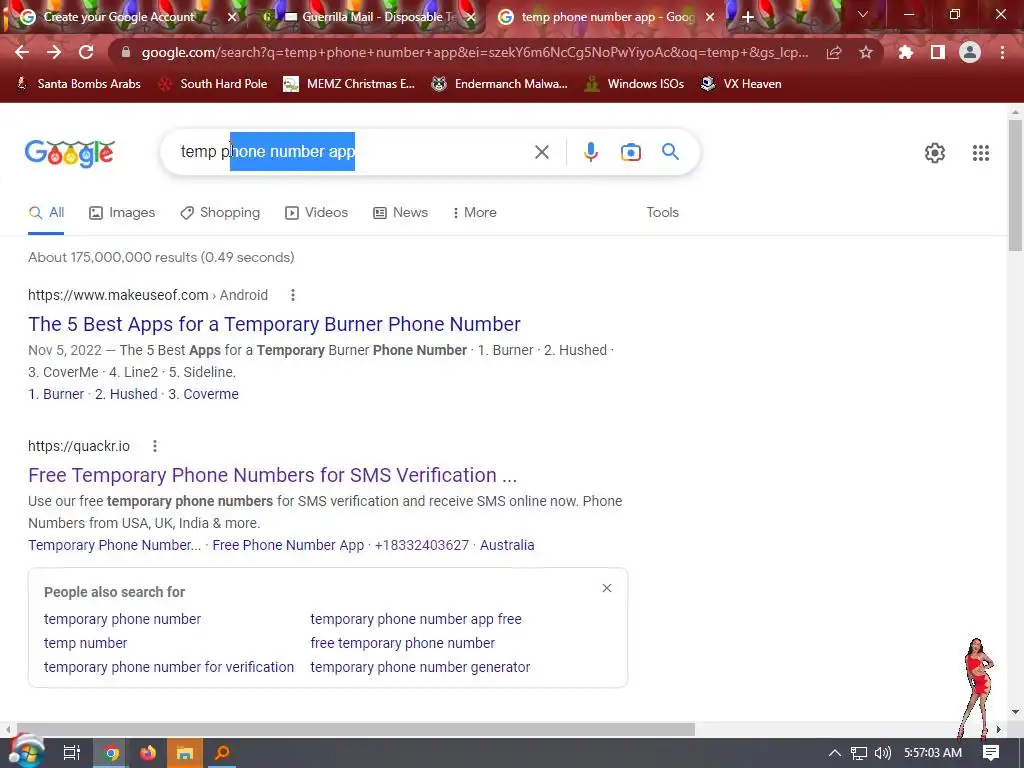Search for temporary phone number generator
This screenshot has height=768, width=1024.
420,667
